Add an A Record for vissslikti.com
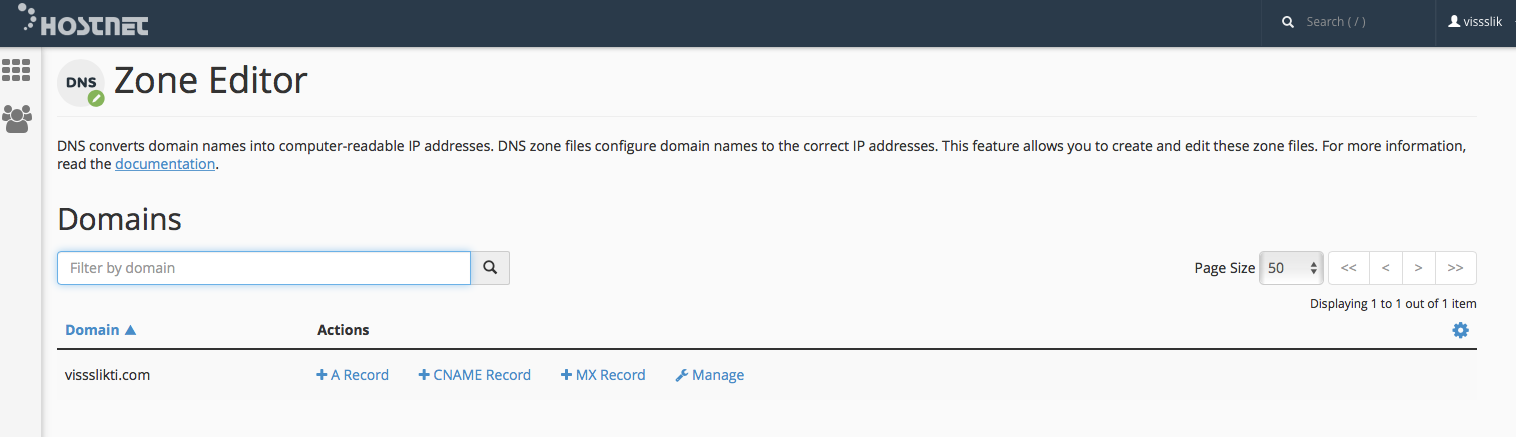 point(352,375)
